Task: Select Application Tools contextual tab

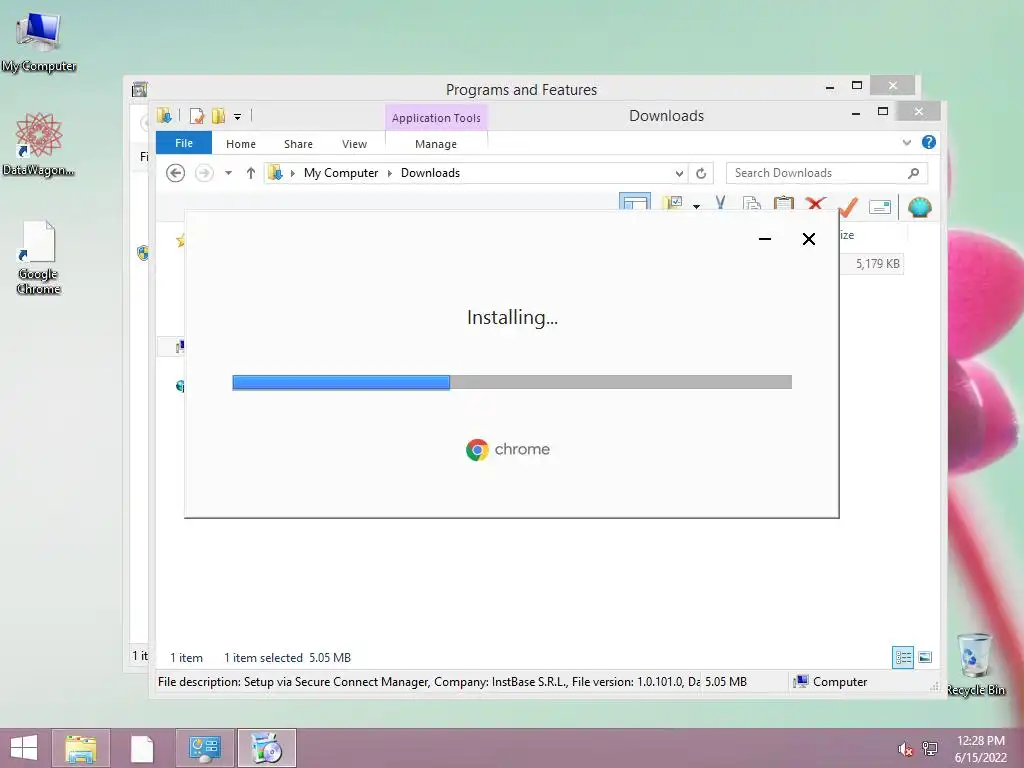Action: (x=436, y=118)
